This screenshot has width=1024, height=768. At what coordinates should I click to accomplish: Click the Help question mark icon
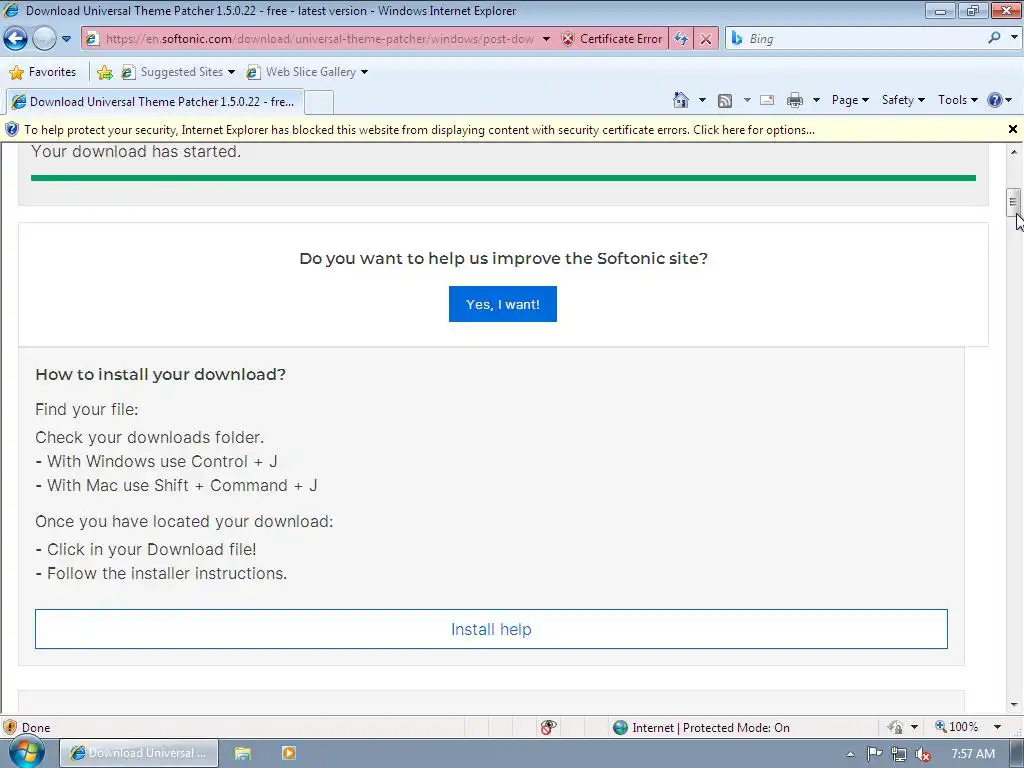(x=995, y=100)
